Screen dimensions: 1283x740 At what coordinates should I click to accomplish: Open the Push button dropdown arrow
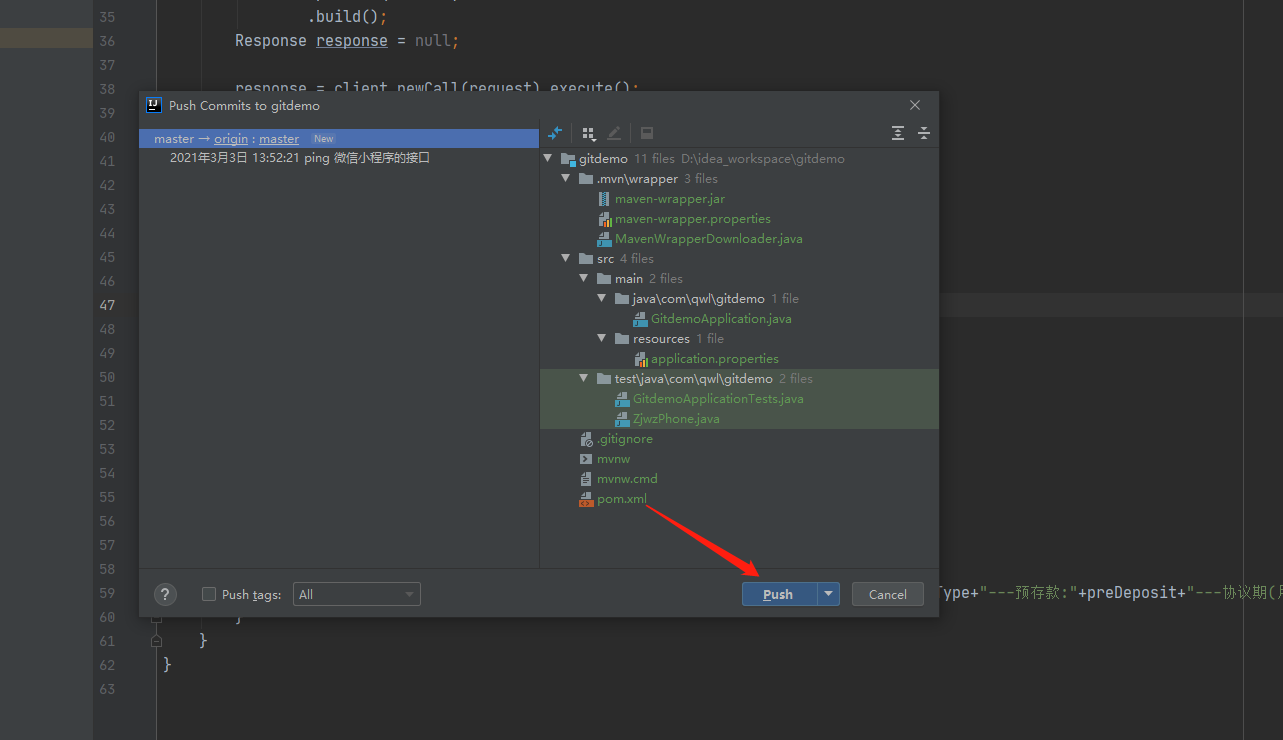click(x=828, y=594)
